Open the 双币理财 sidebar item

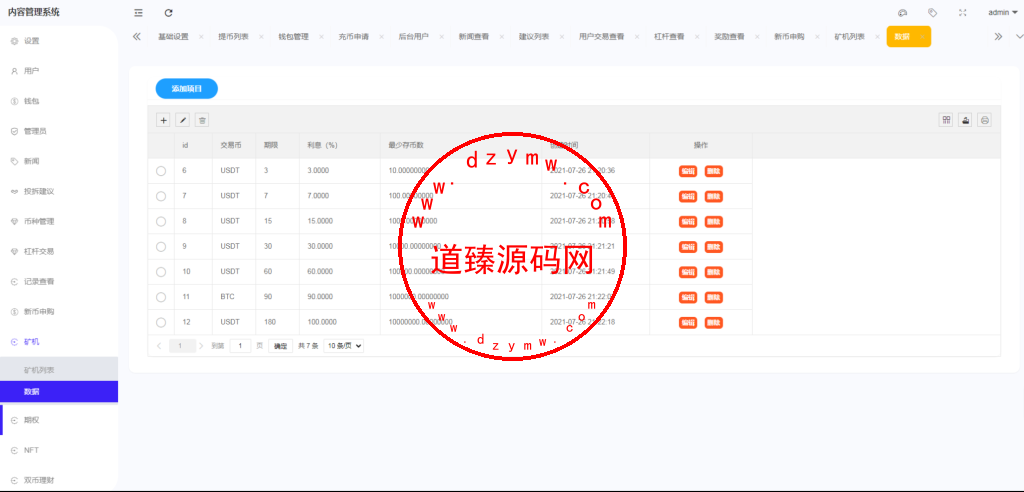(x=59, y=480)
